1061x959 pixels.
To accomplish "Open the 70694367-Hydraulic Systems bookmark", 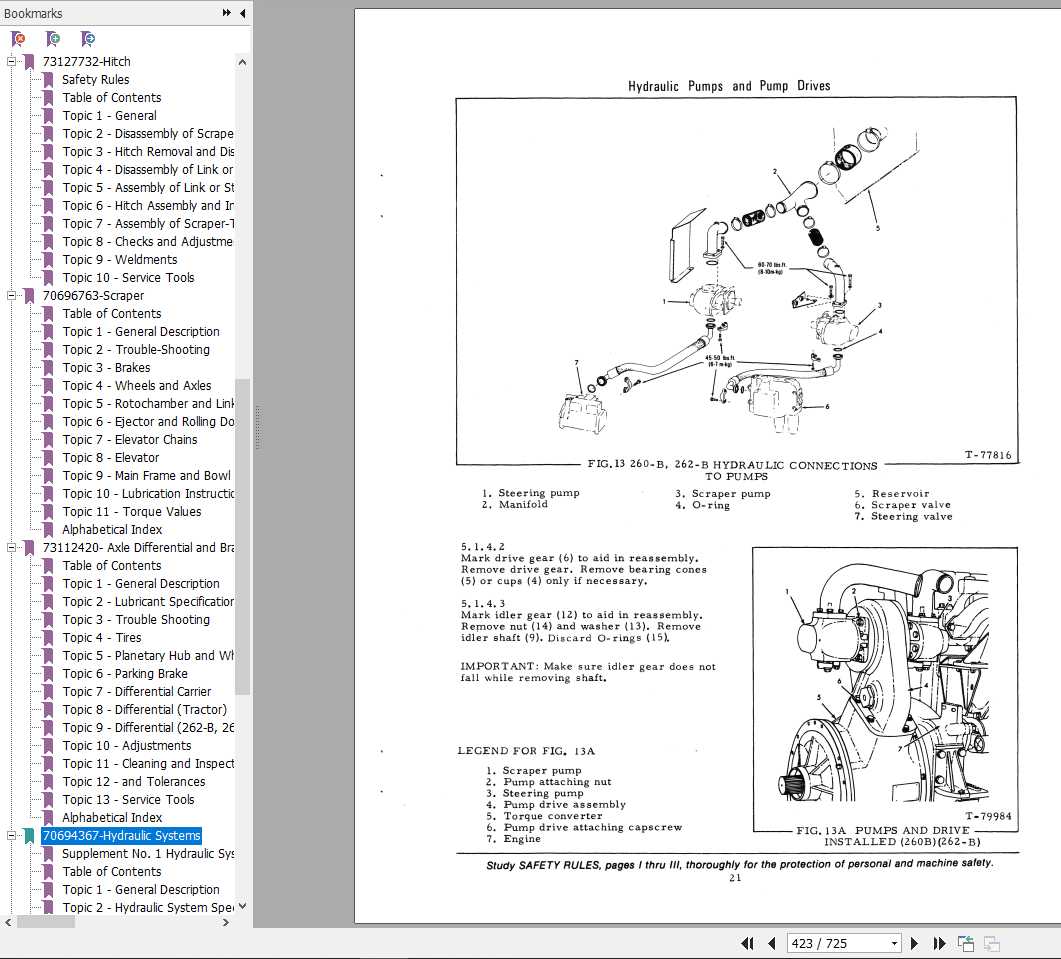I will 121,836.
